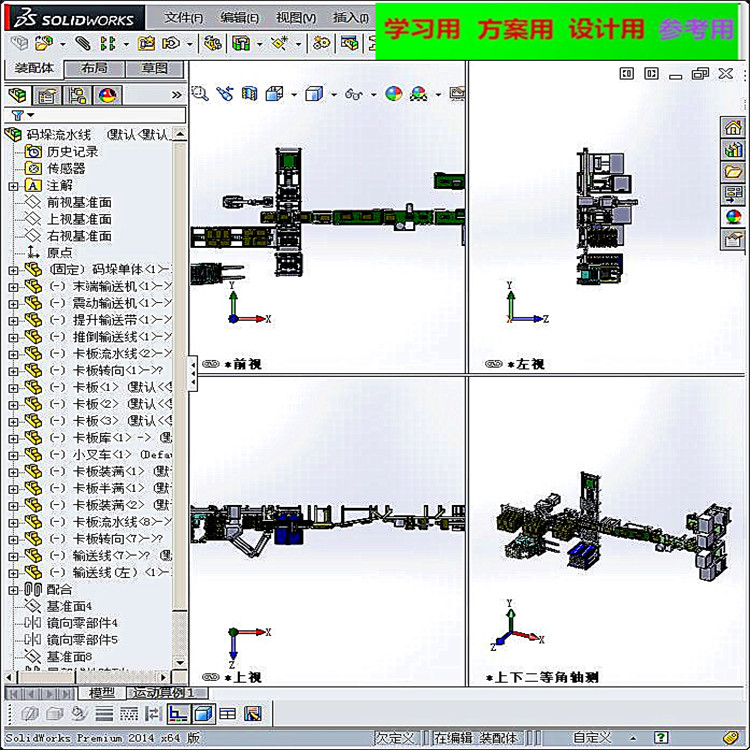Screen dimensions: 750x750
Task: Switch to the 布局 tab
Action: tap(94, 68)
